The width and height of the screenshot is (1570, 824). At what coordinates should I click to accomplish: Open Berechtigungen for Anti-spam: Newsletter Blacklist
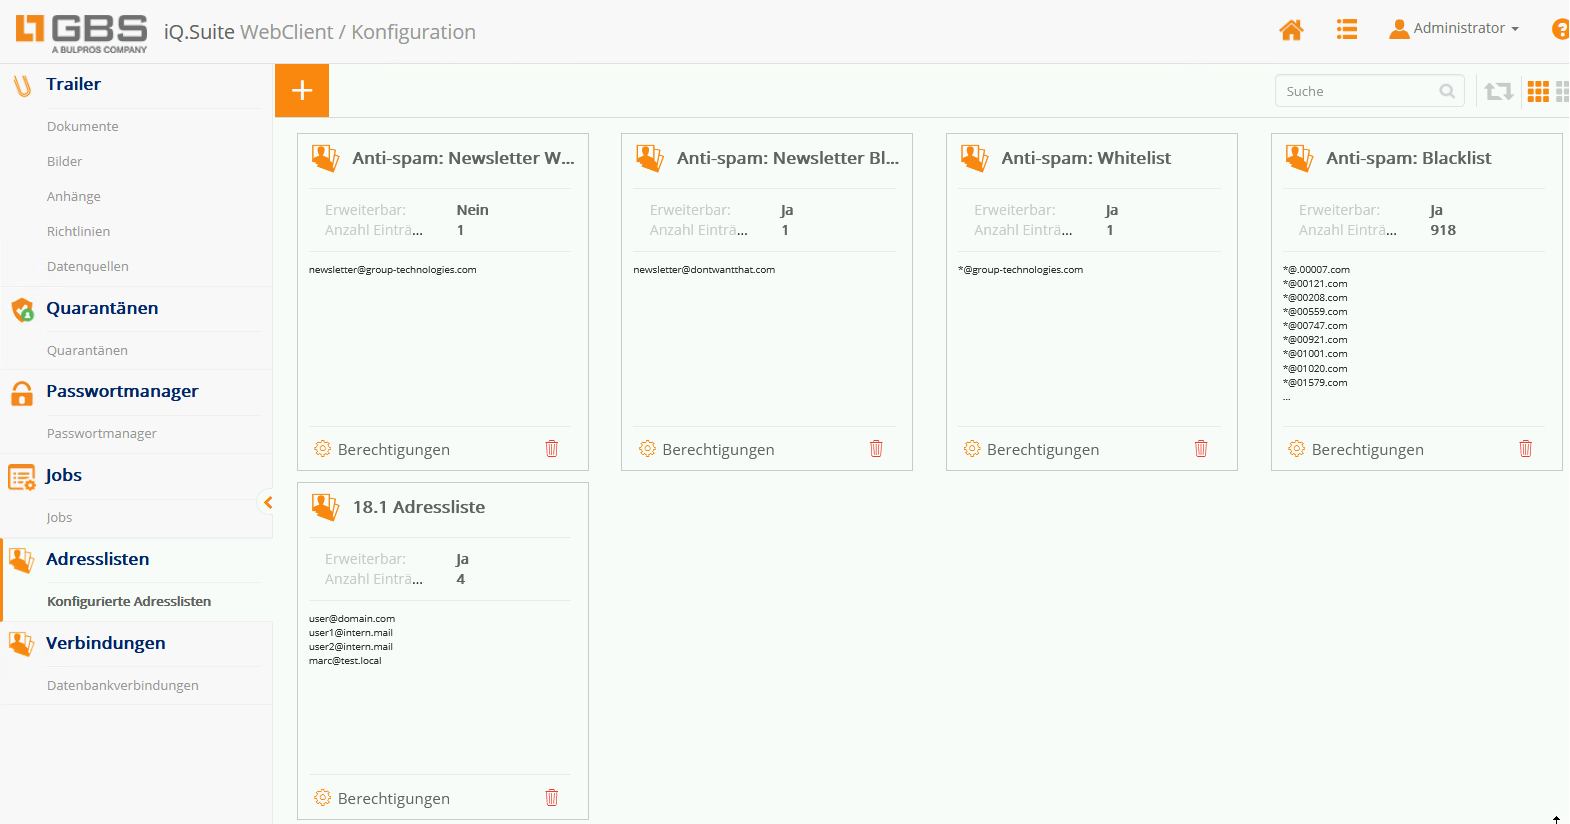(717, 450)
